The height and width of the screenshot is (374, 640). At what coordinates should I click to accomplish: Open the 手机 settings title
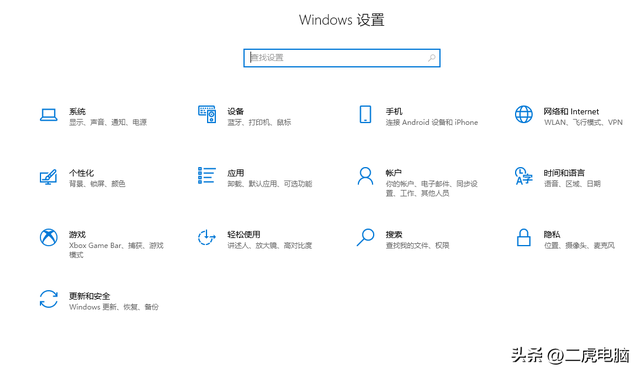[x=394, y=111]
